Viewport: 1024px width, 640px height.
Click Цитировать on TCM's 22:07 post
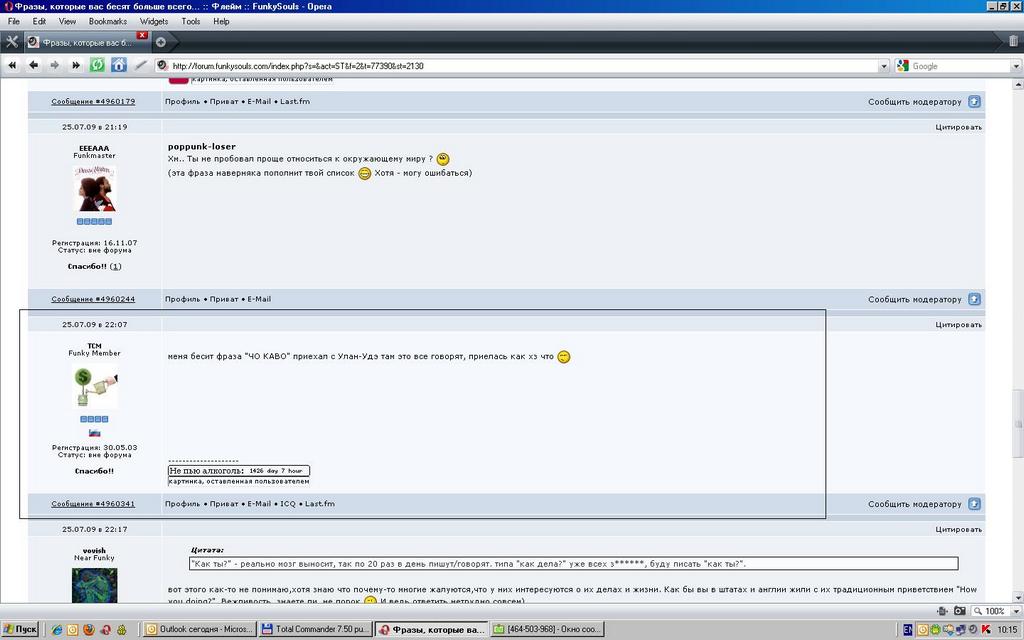pyautogui.click(x=958, y=325)
